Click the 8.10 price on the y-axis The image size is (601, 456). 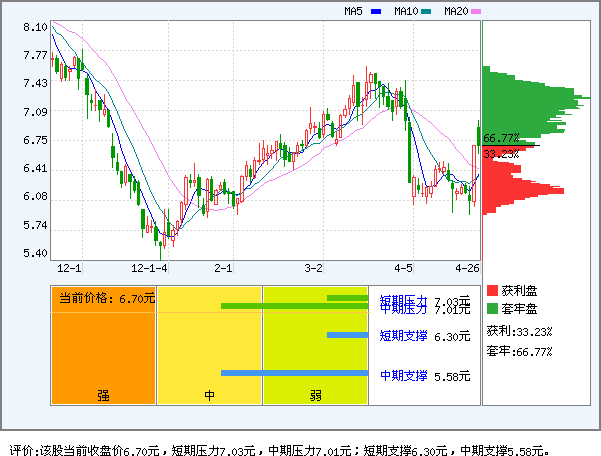click(x=35, y=28)
